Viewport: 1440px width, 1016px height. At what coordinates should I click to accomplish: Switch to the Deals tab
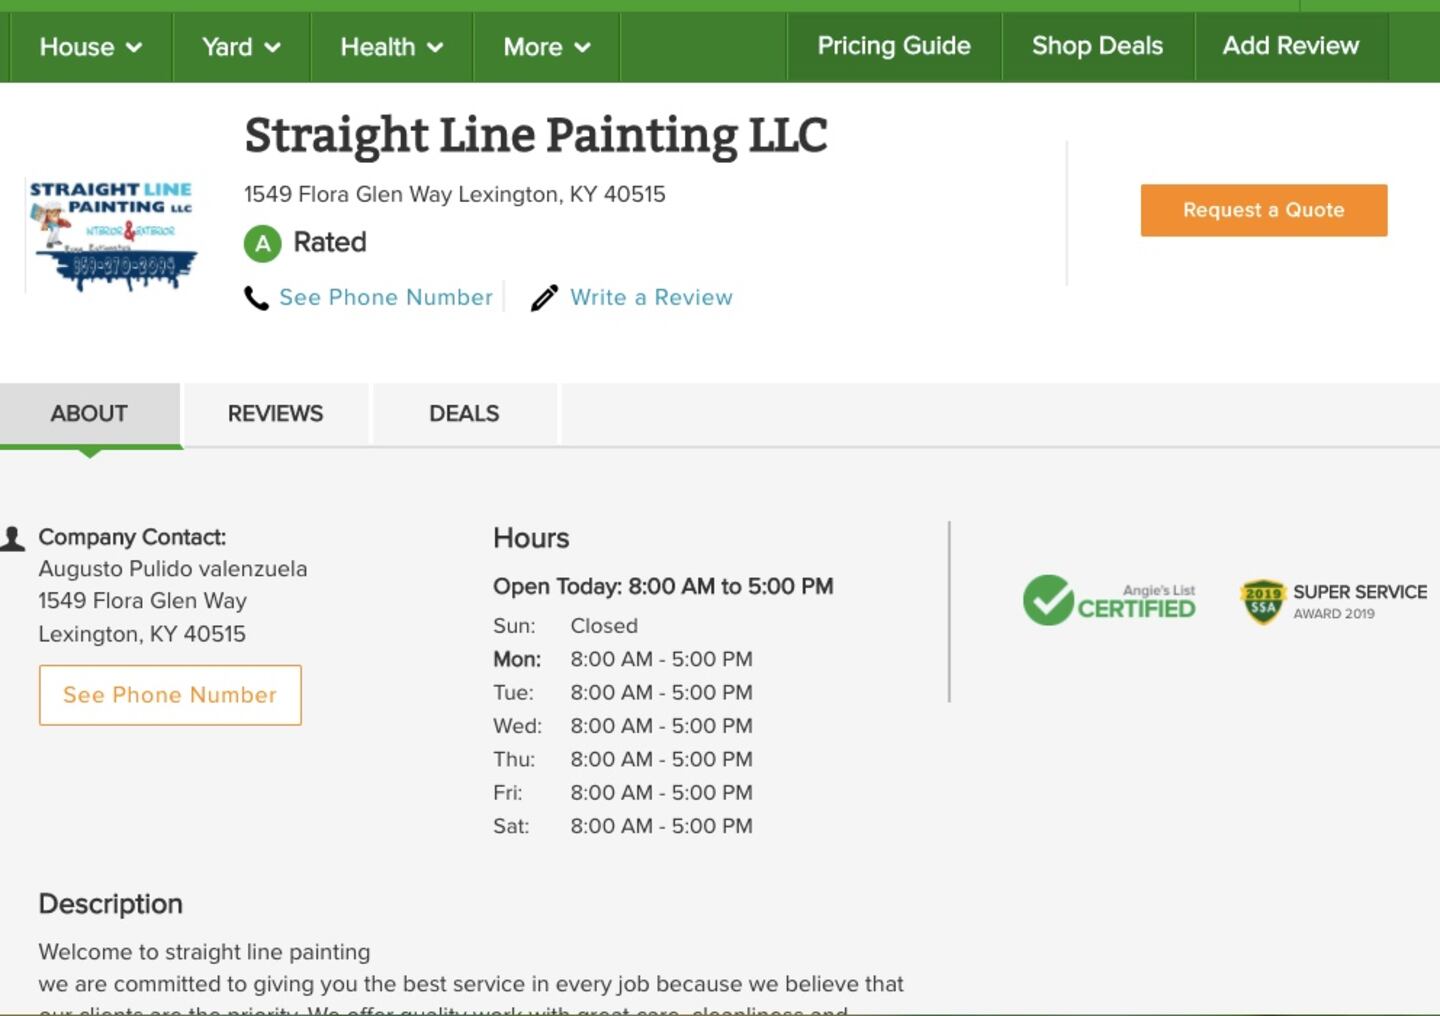pyautogui.click(x=464, y=414)
